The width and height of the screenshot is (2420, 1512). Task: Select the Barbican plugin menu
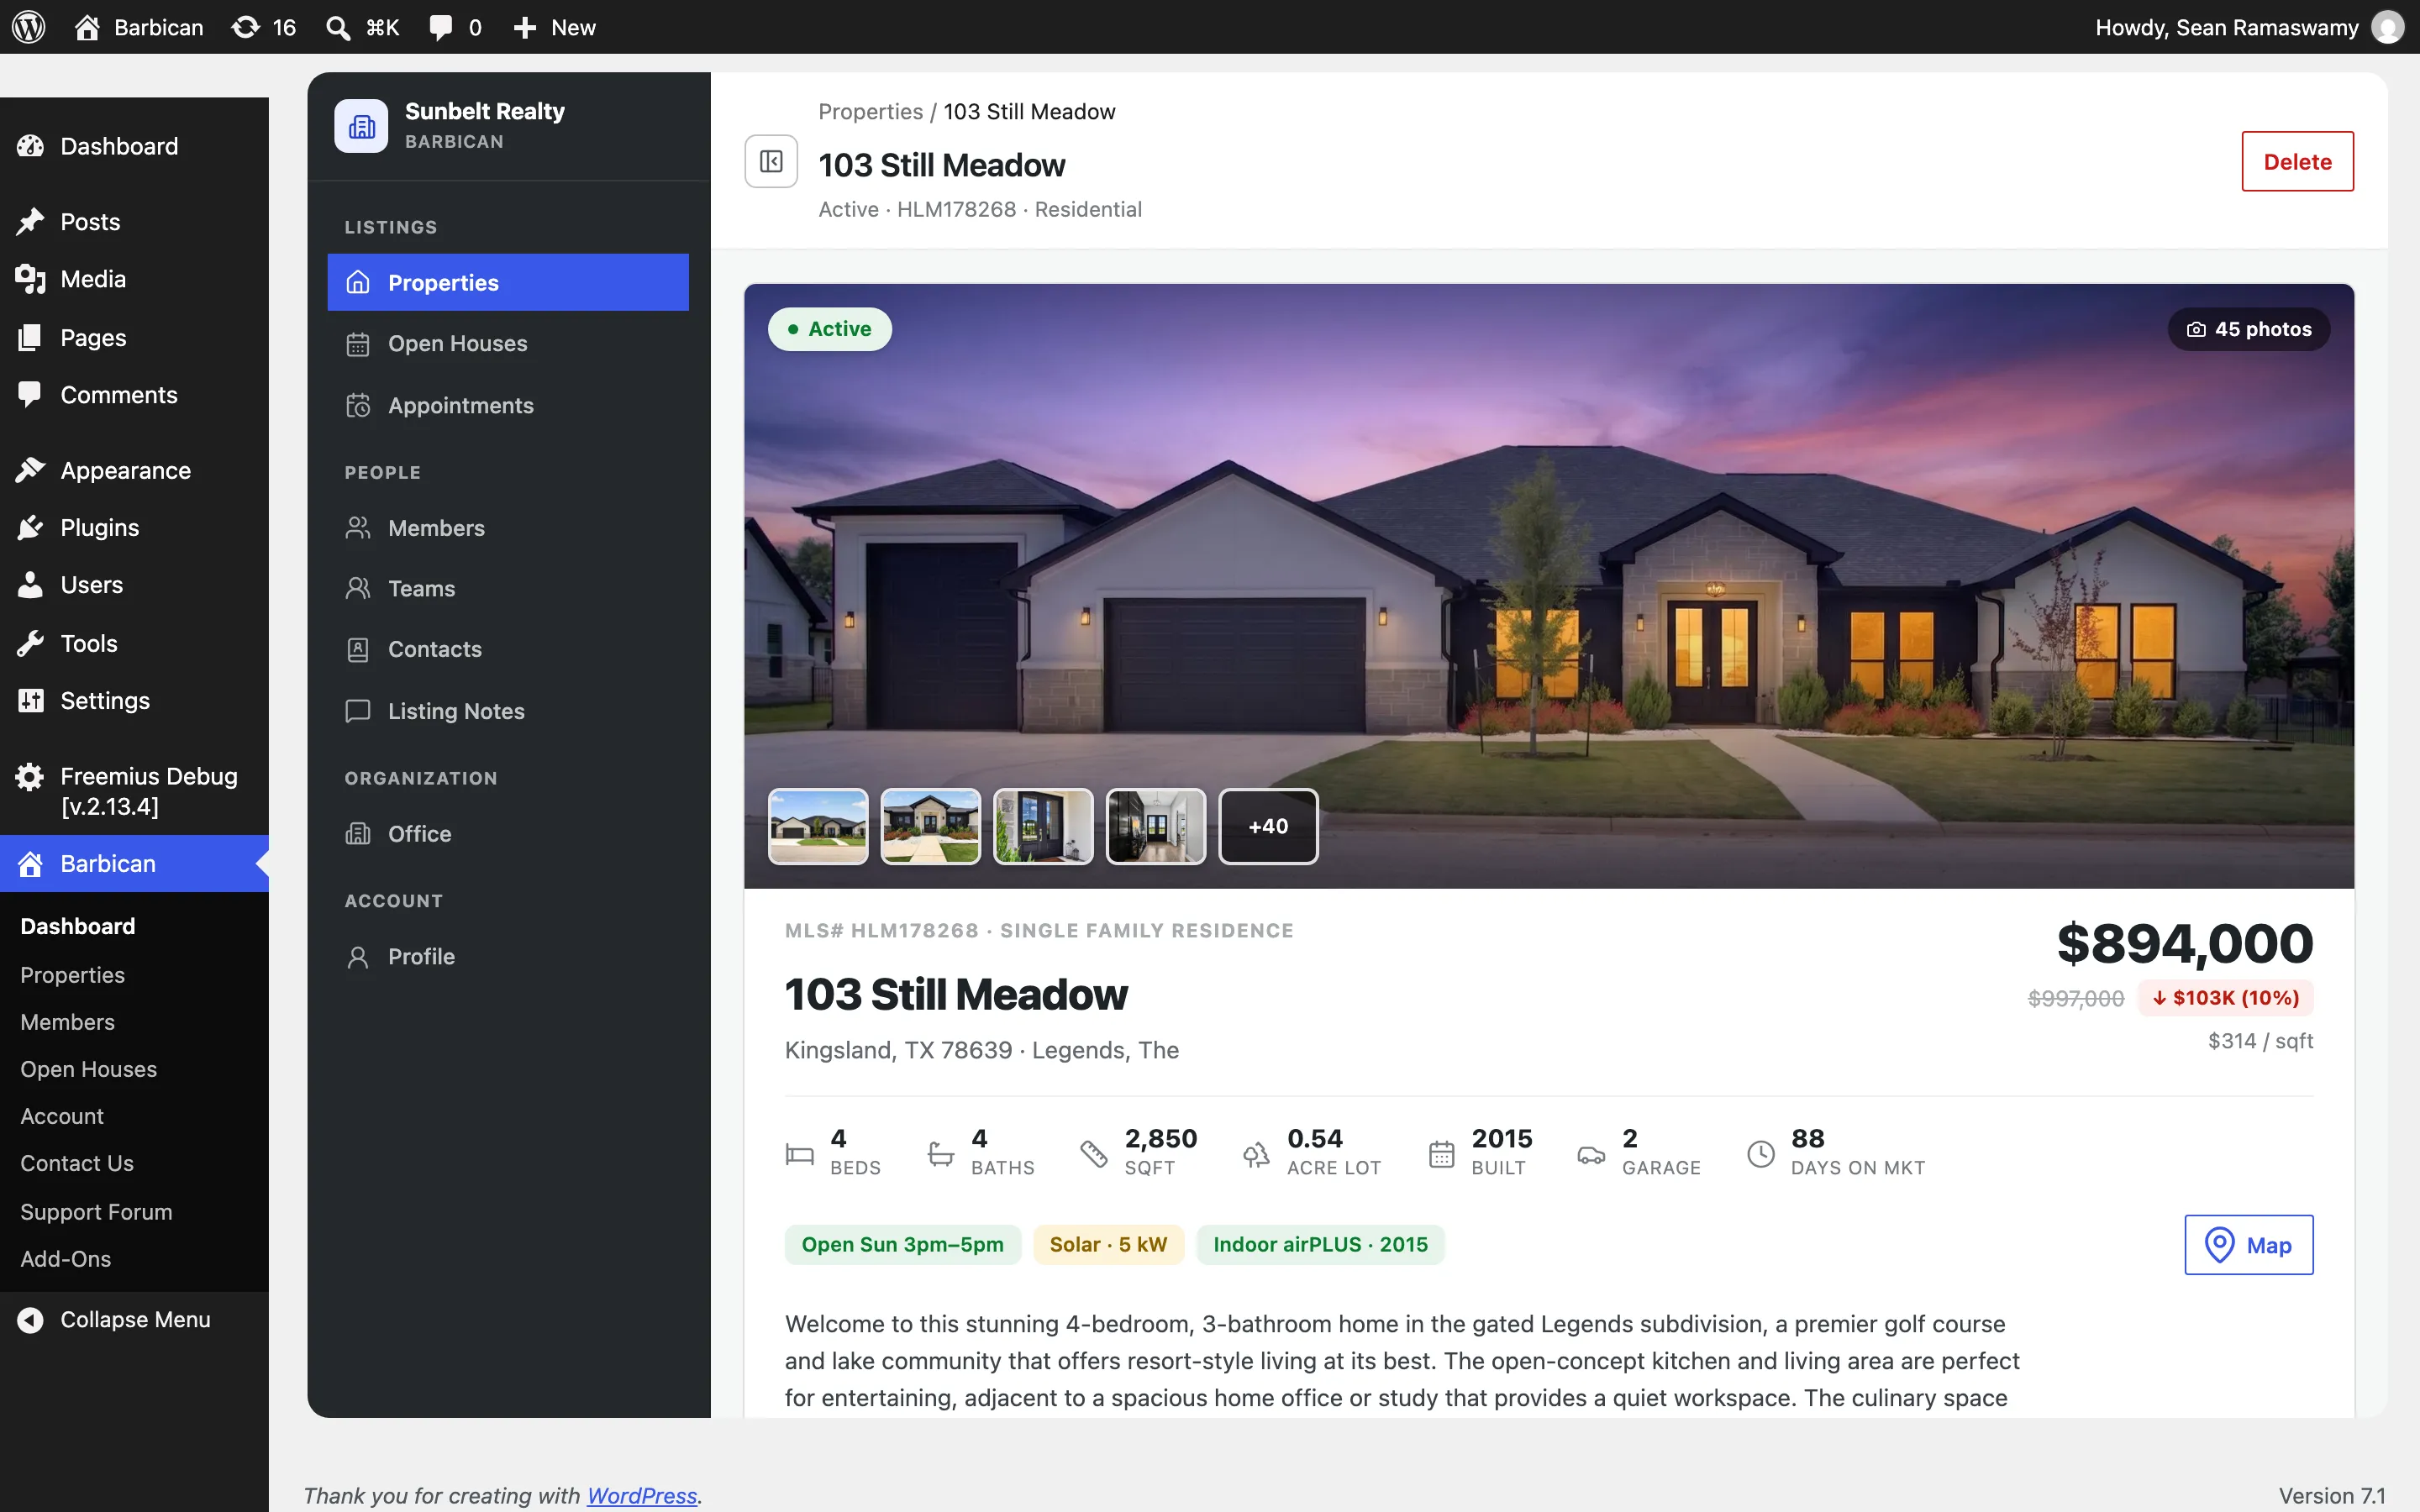coord(134,863)
